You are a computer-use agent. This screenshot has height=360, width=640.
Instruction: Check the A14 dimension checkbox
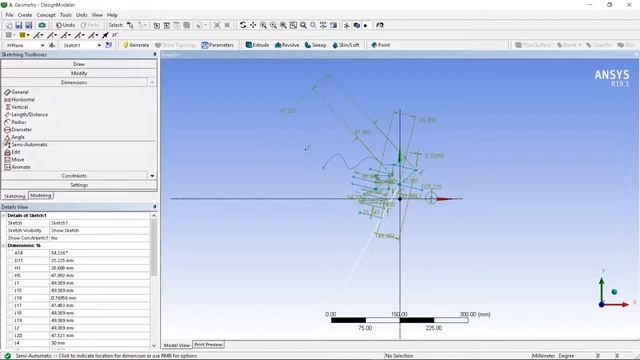[10, 253]
